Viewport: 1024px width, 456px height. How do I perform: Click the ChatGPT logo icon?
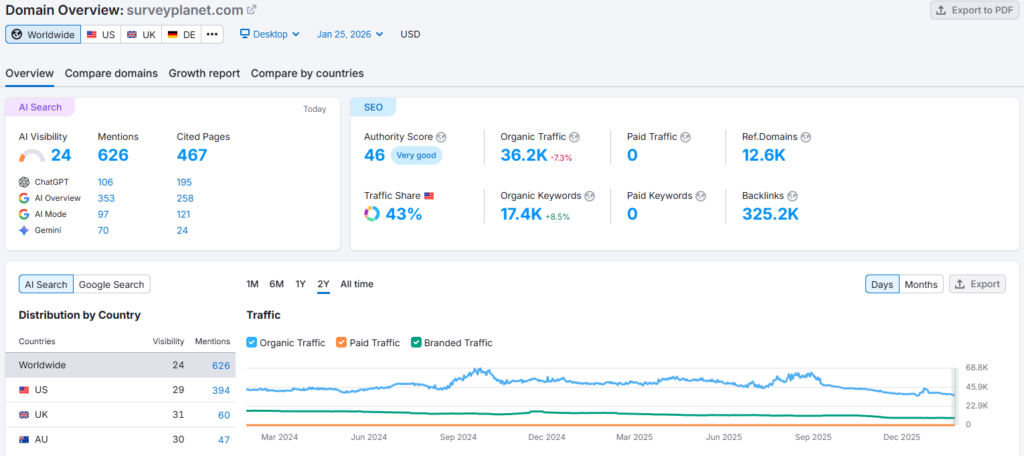point(25,182)
